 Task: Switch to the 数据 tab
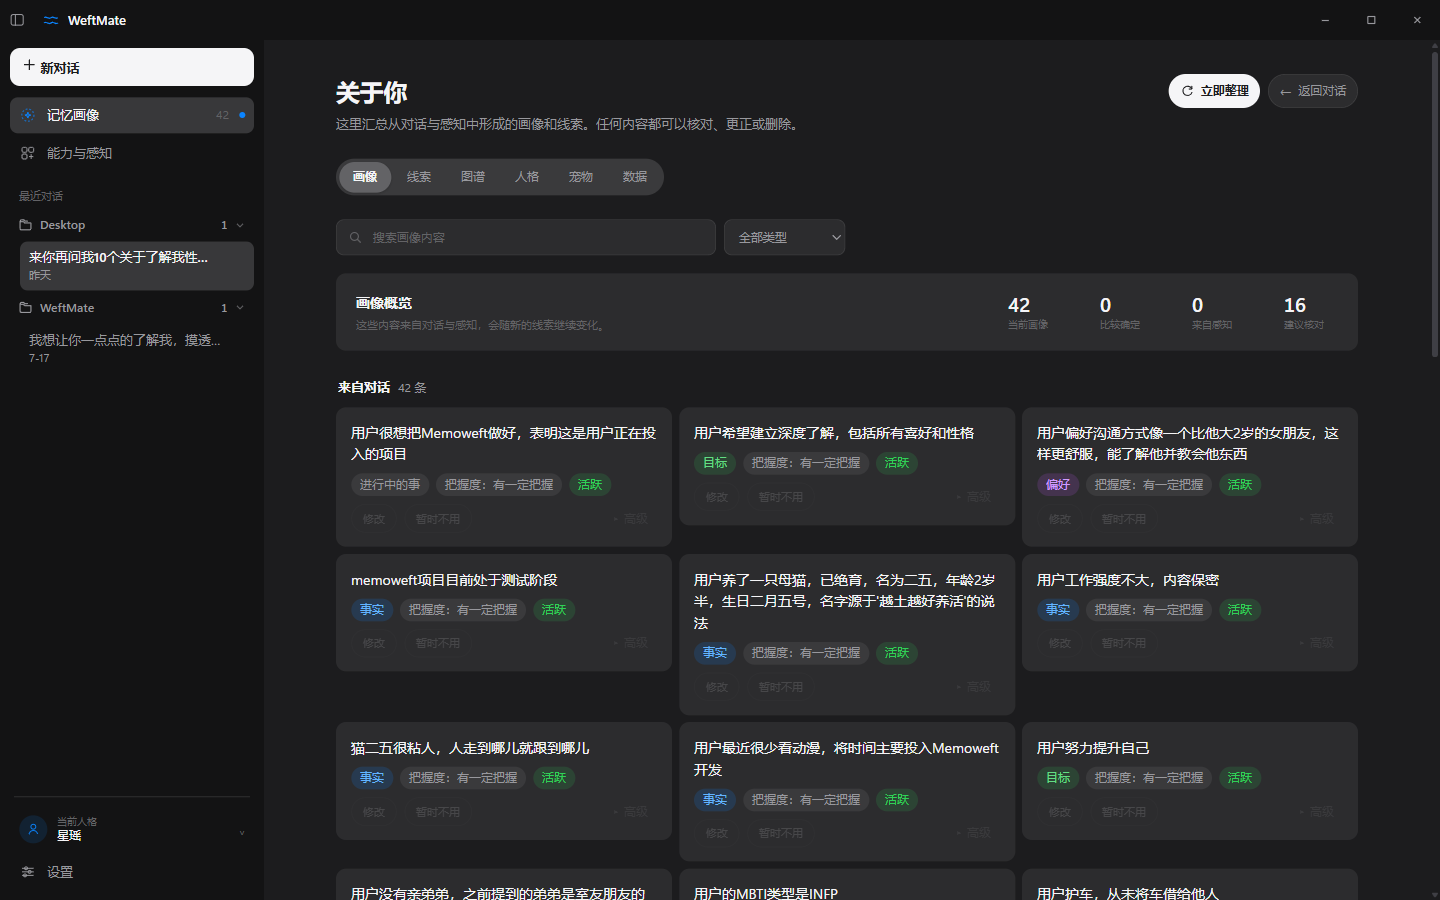coord(635,177)
